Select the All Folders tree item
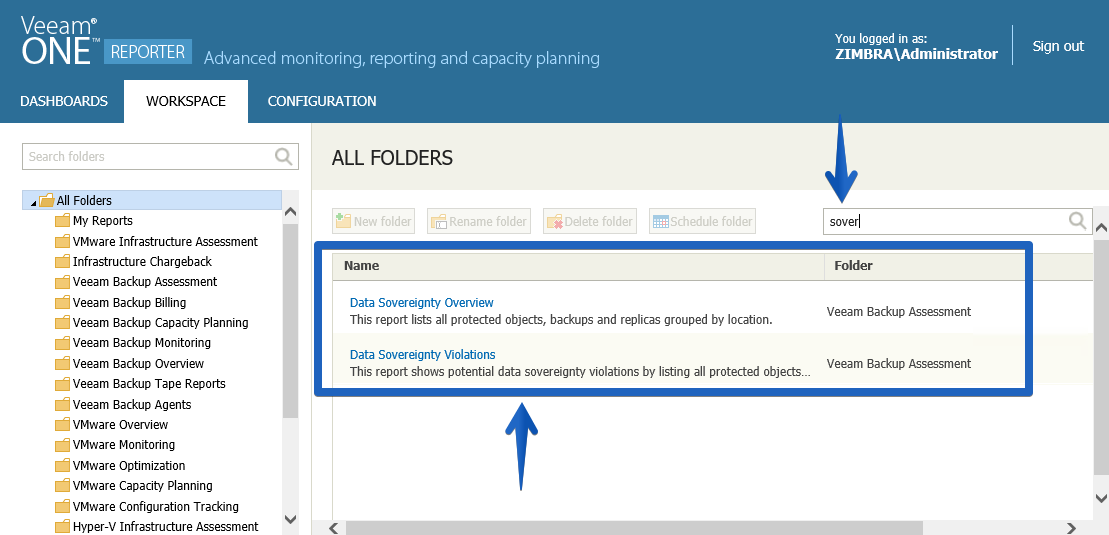 pyautogui.click(x=152, y=200)
